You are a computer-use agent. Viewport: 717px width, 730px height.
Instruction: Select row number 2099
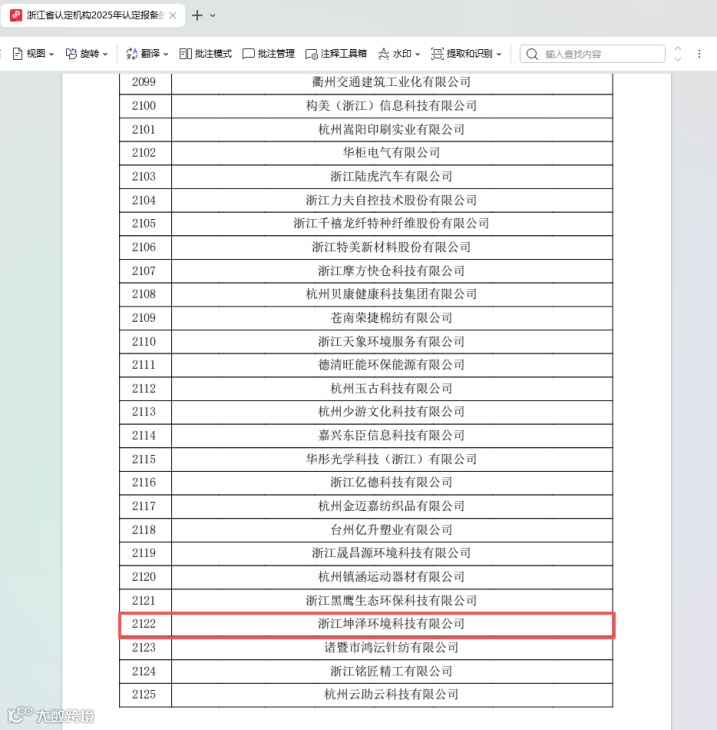pos(144,82)
